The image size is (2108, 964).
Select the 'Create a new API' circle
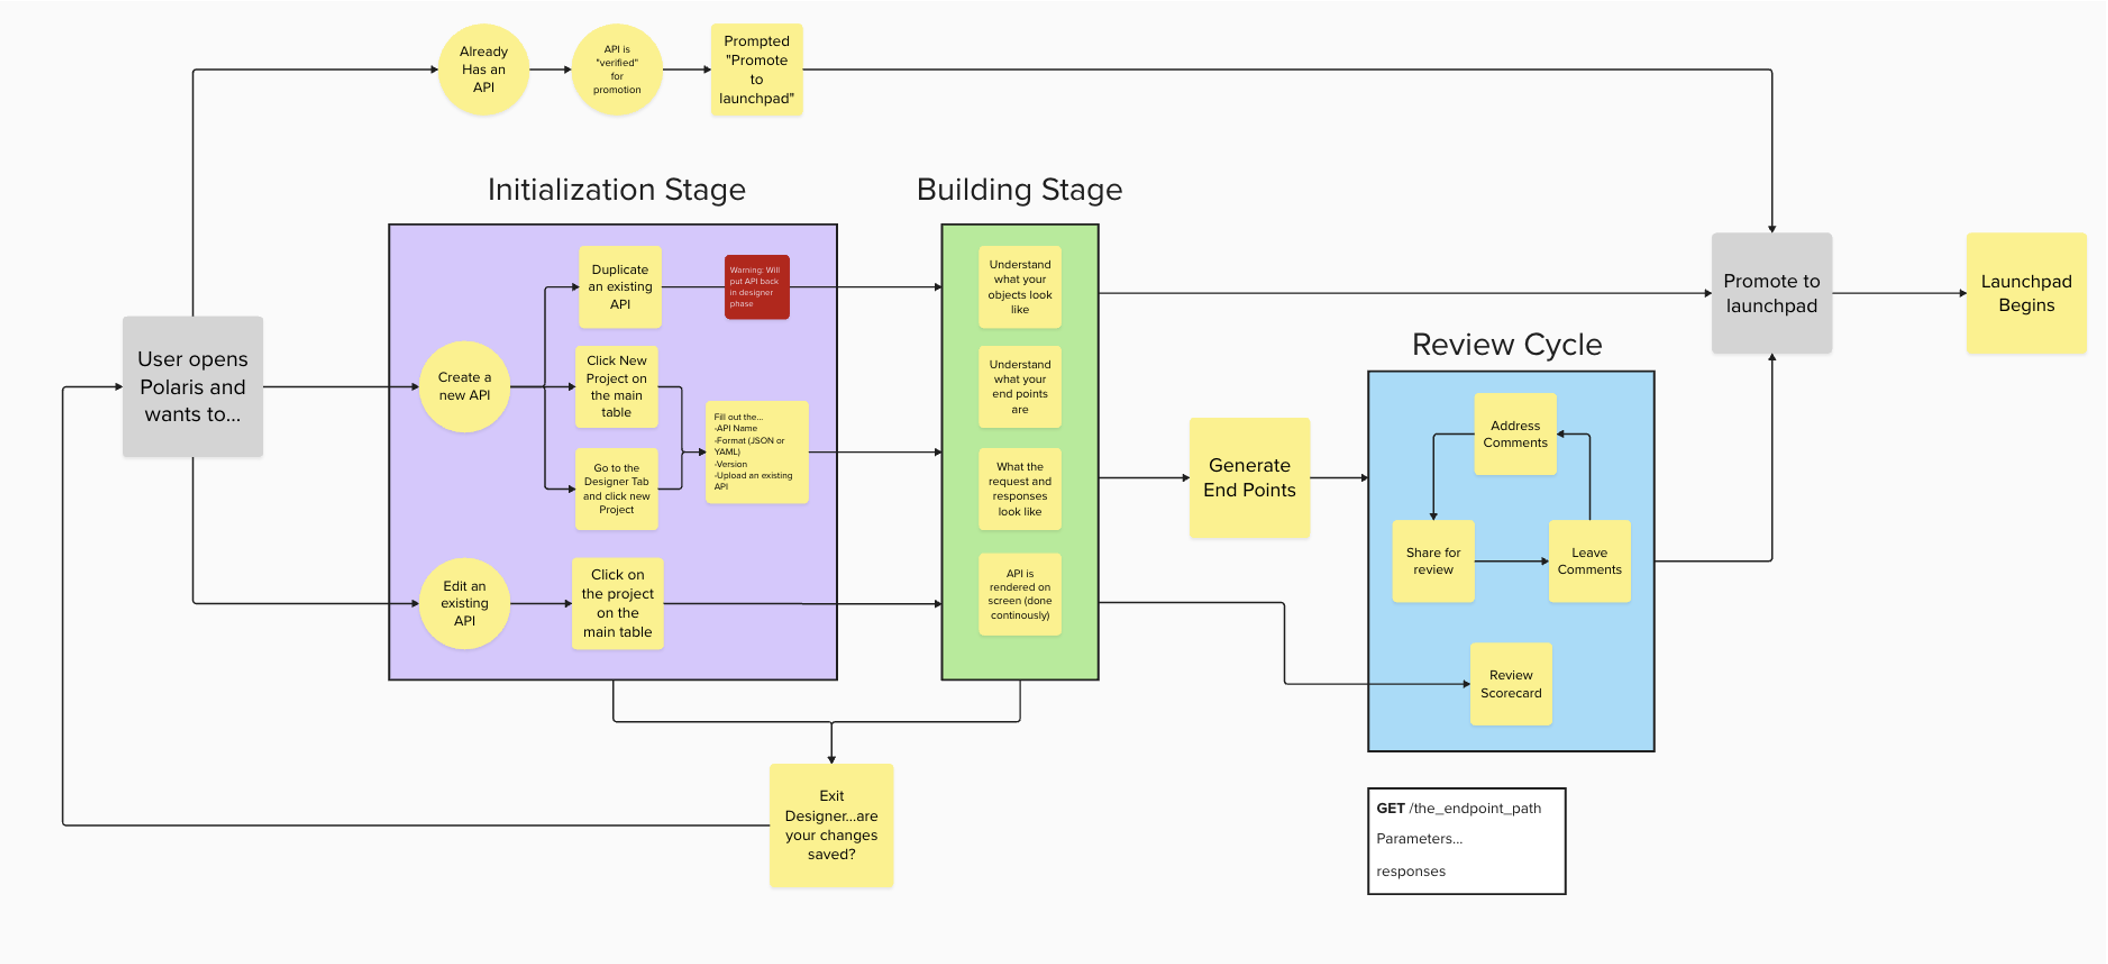465,387
